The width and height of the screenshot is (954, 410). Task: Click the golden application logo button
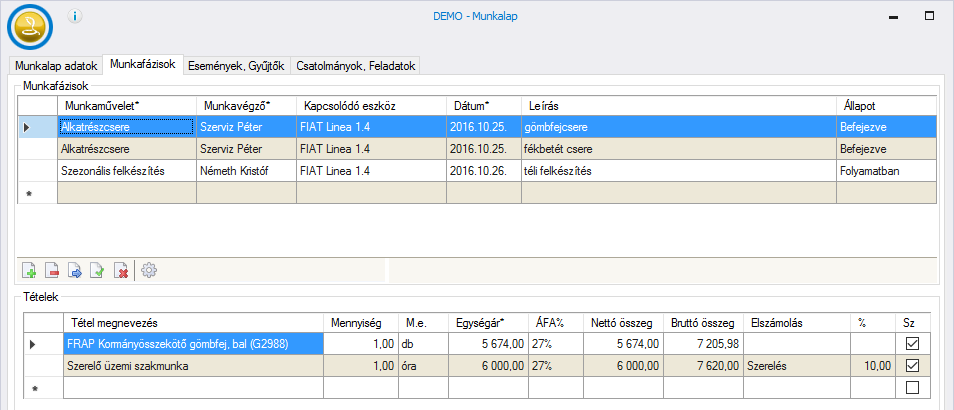point(29,27)
